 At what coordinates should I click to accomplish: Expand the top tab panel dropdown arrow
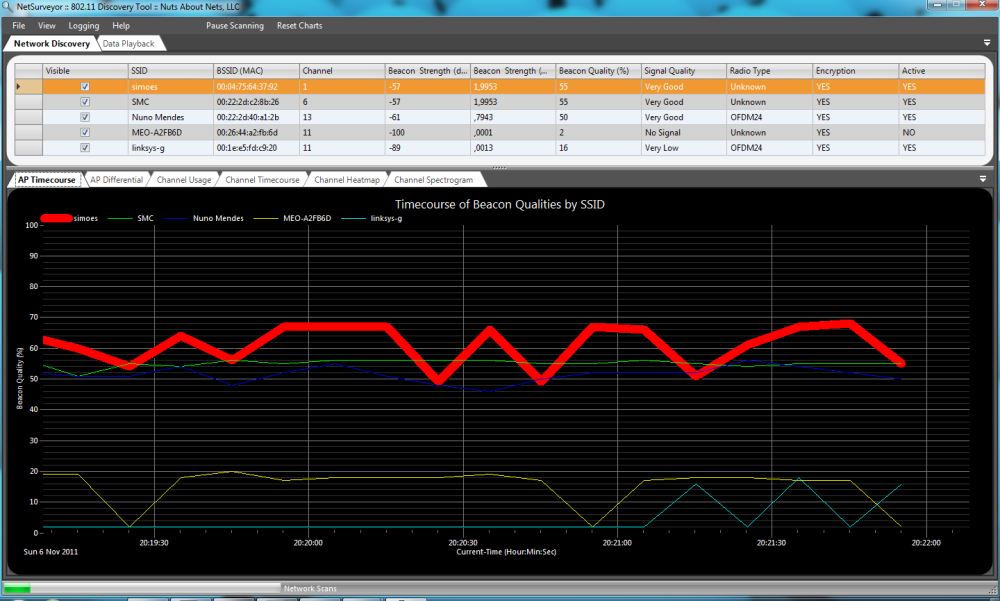[987, 43]
